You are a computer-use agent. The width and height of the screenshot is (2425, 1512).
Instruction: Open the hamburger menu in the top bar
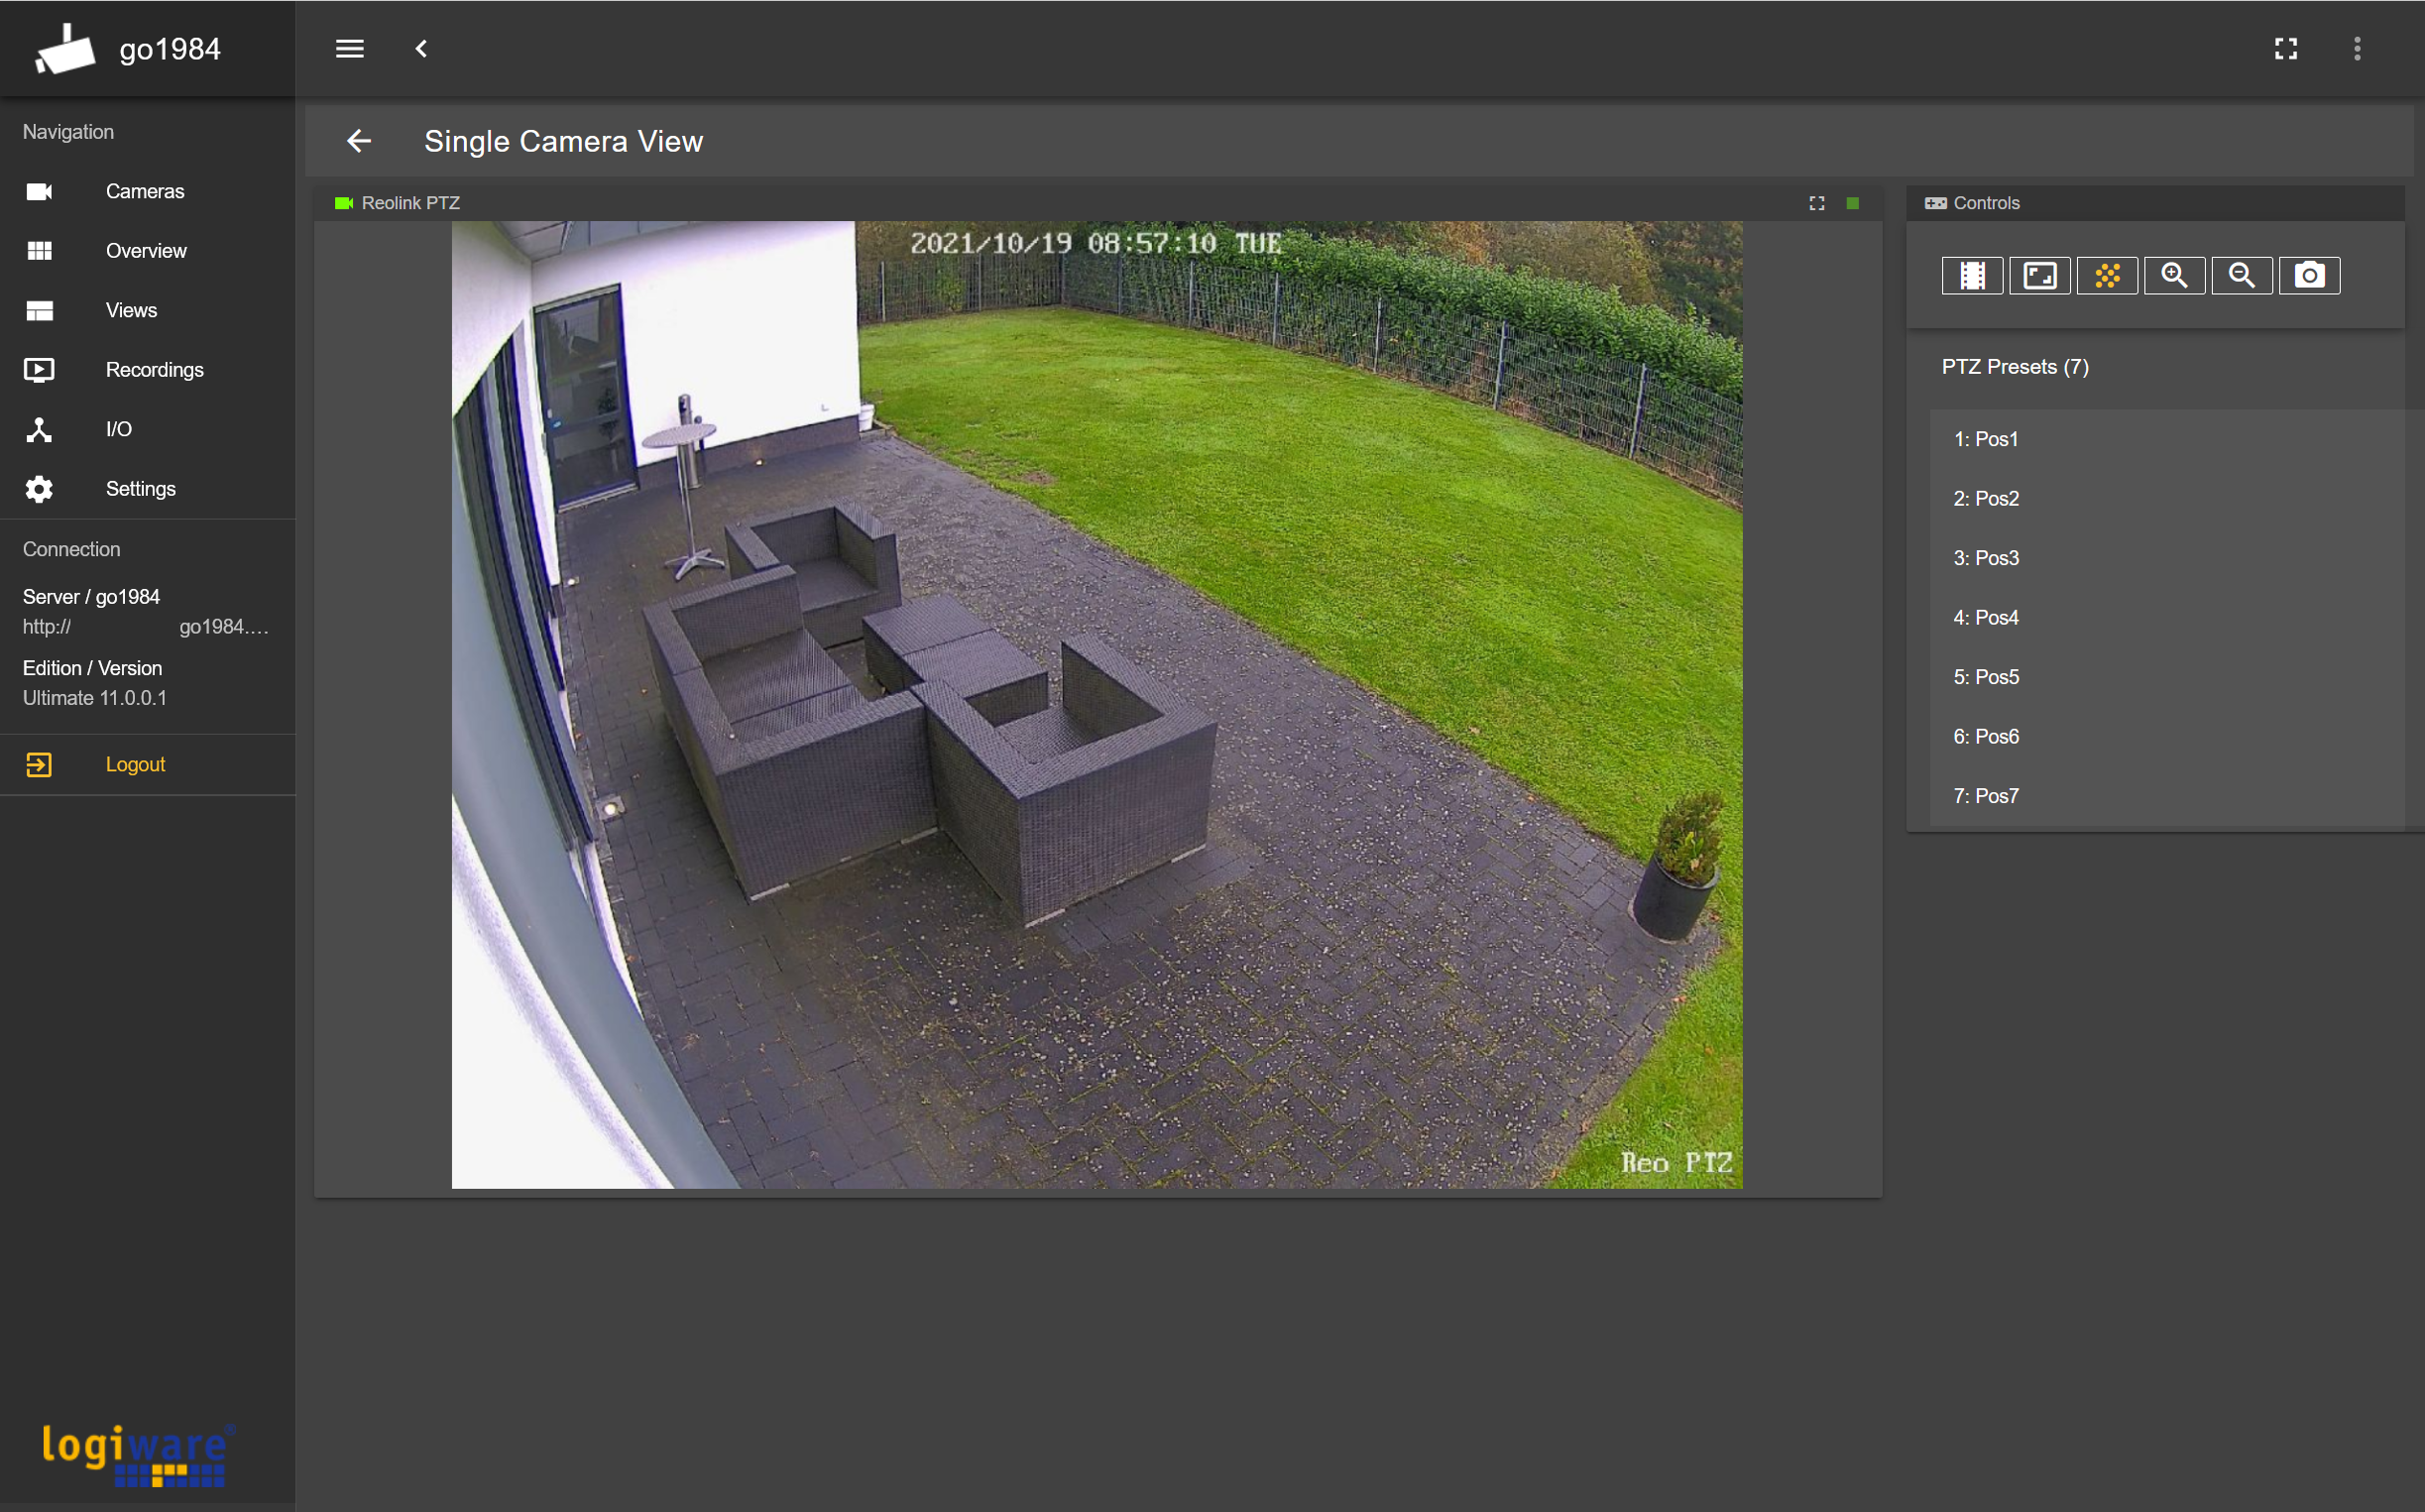[349, 49]
